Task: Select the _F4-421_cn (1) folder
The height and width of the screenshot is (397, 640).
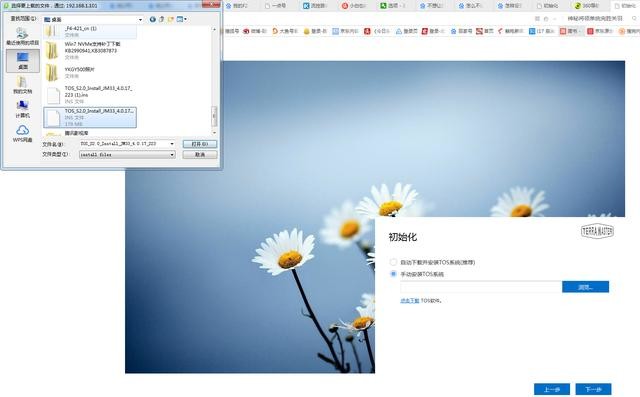Action: [x=90, y=31]
